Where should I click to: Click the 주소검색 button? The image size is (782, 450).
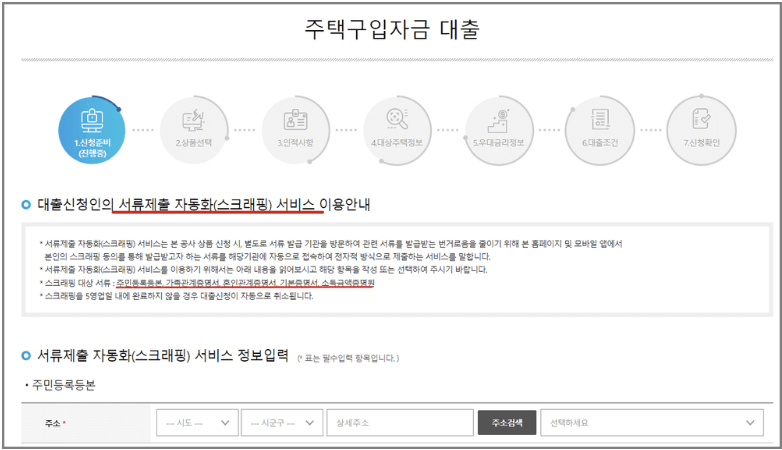[x=507, y=423]
